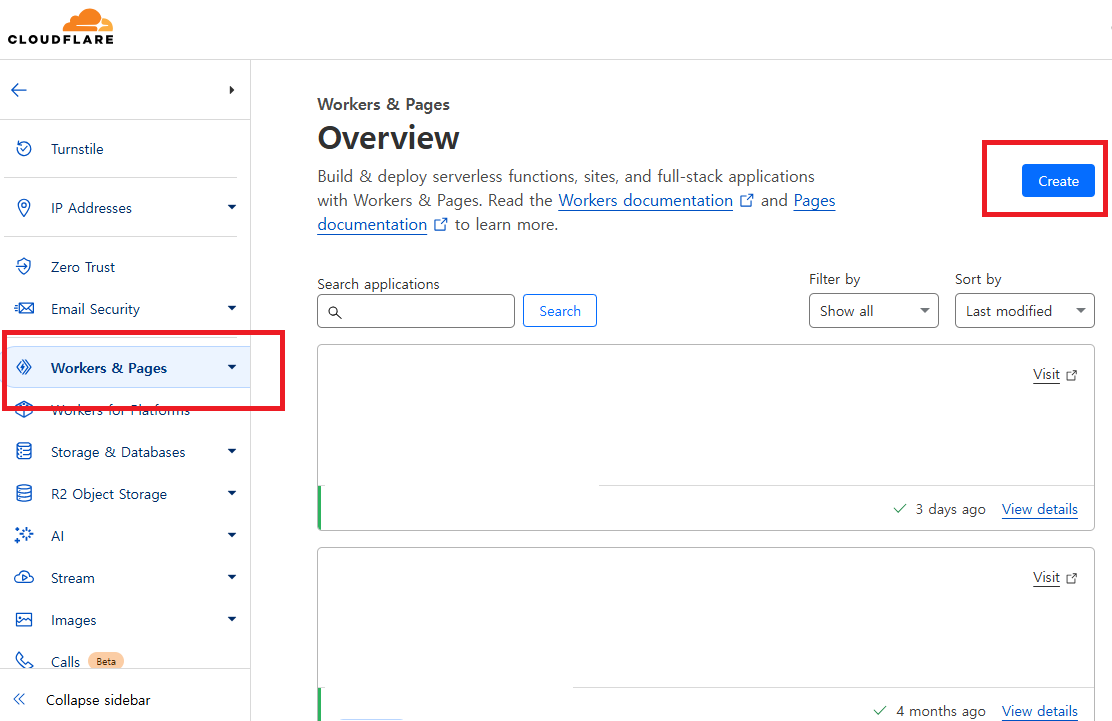Screen dimensions: 1112x721
Task: Expand the Images submenu arrow
Action: (x=232, y=619)
